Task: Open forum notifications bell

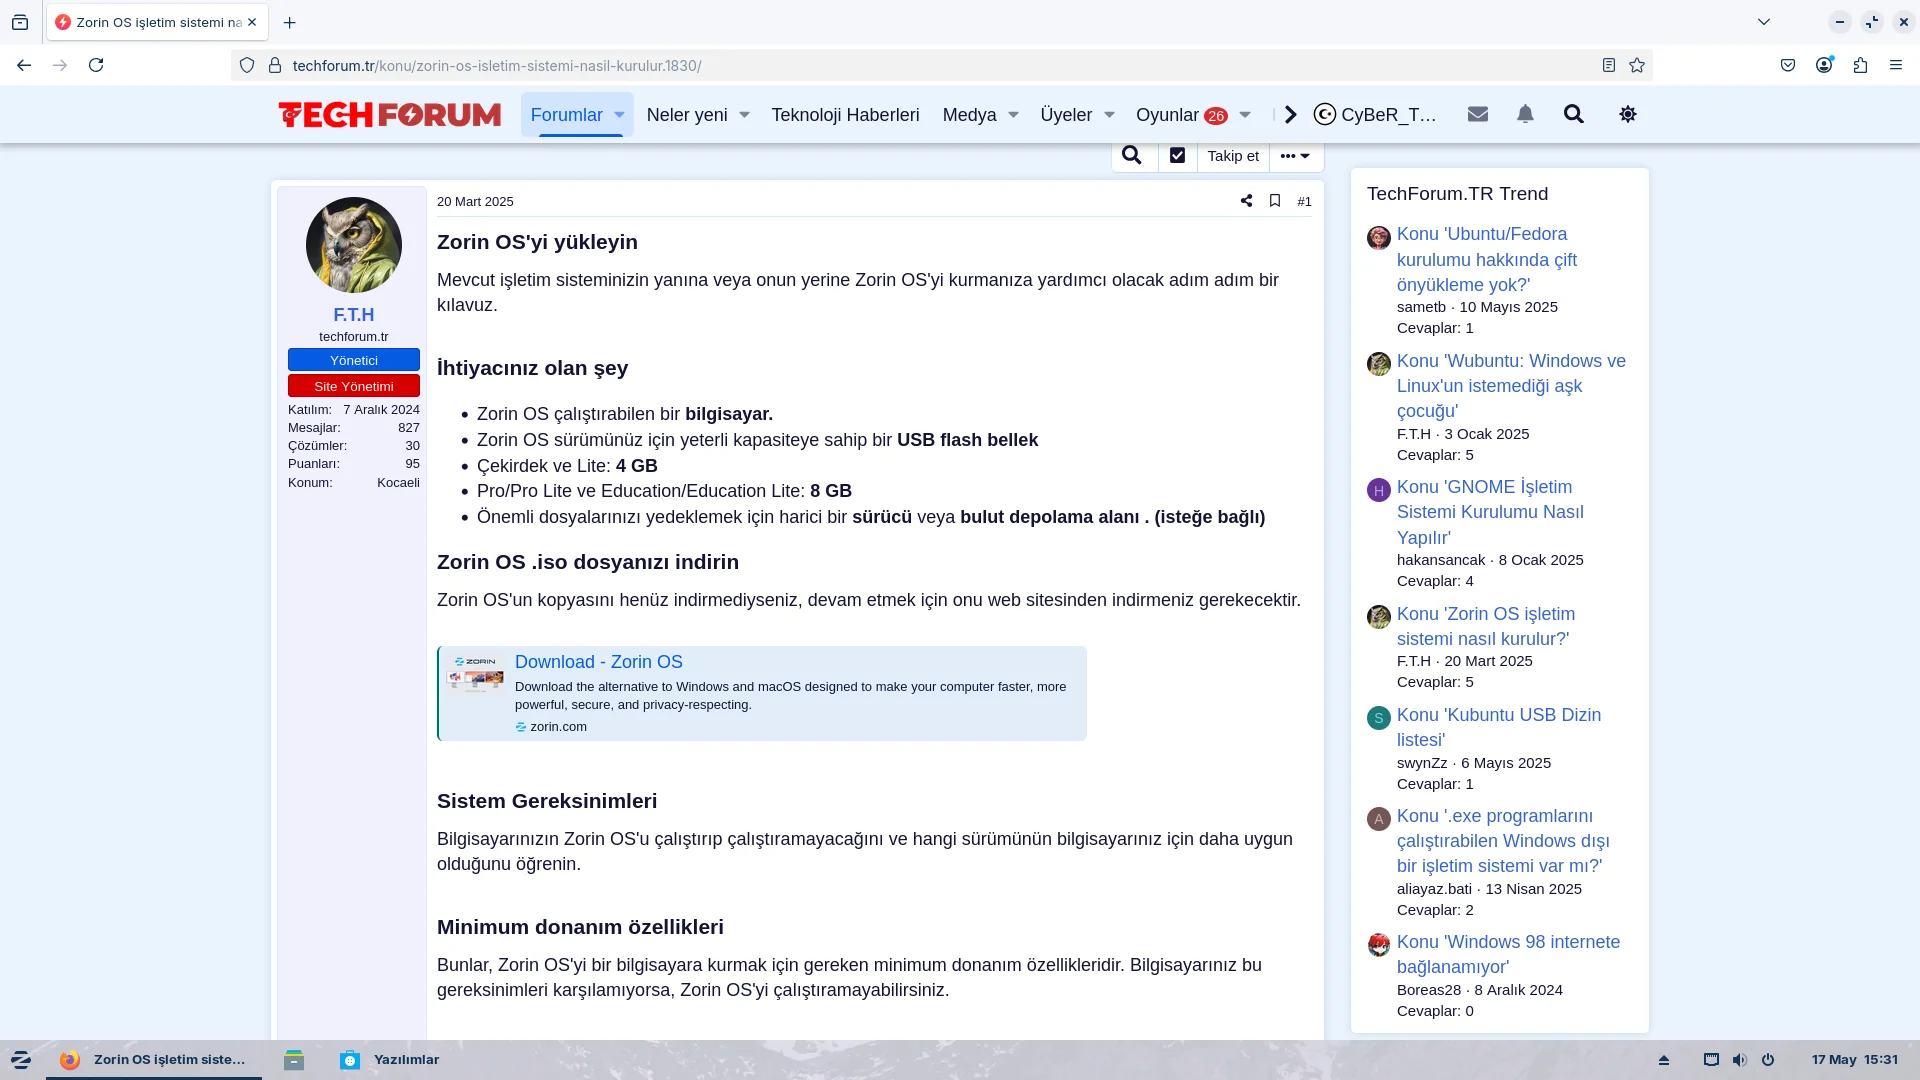Action: (1525, 114)
